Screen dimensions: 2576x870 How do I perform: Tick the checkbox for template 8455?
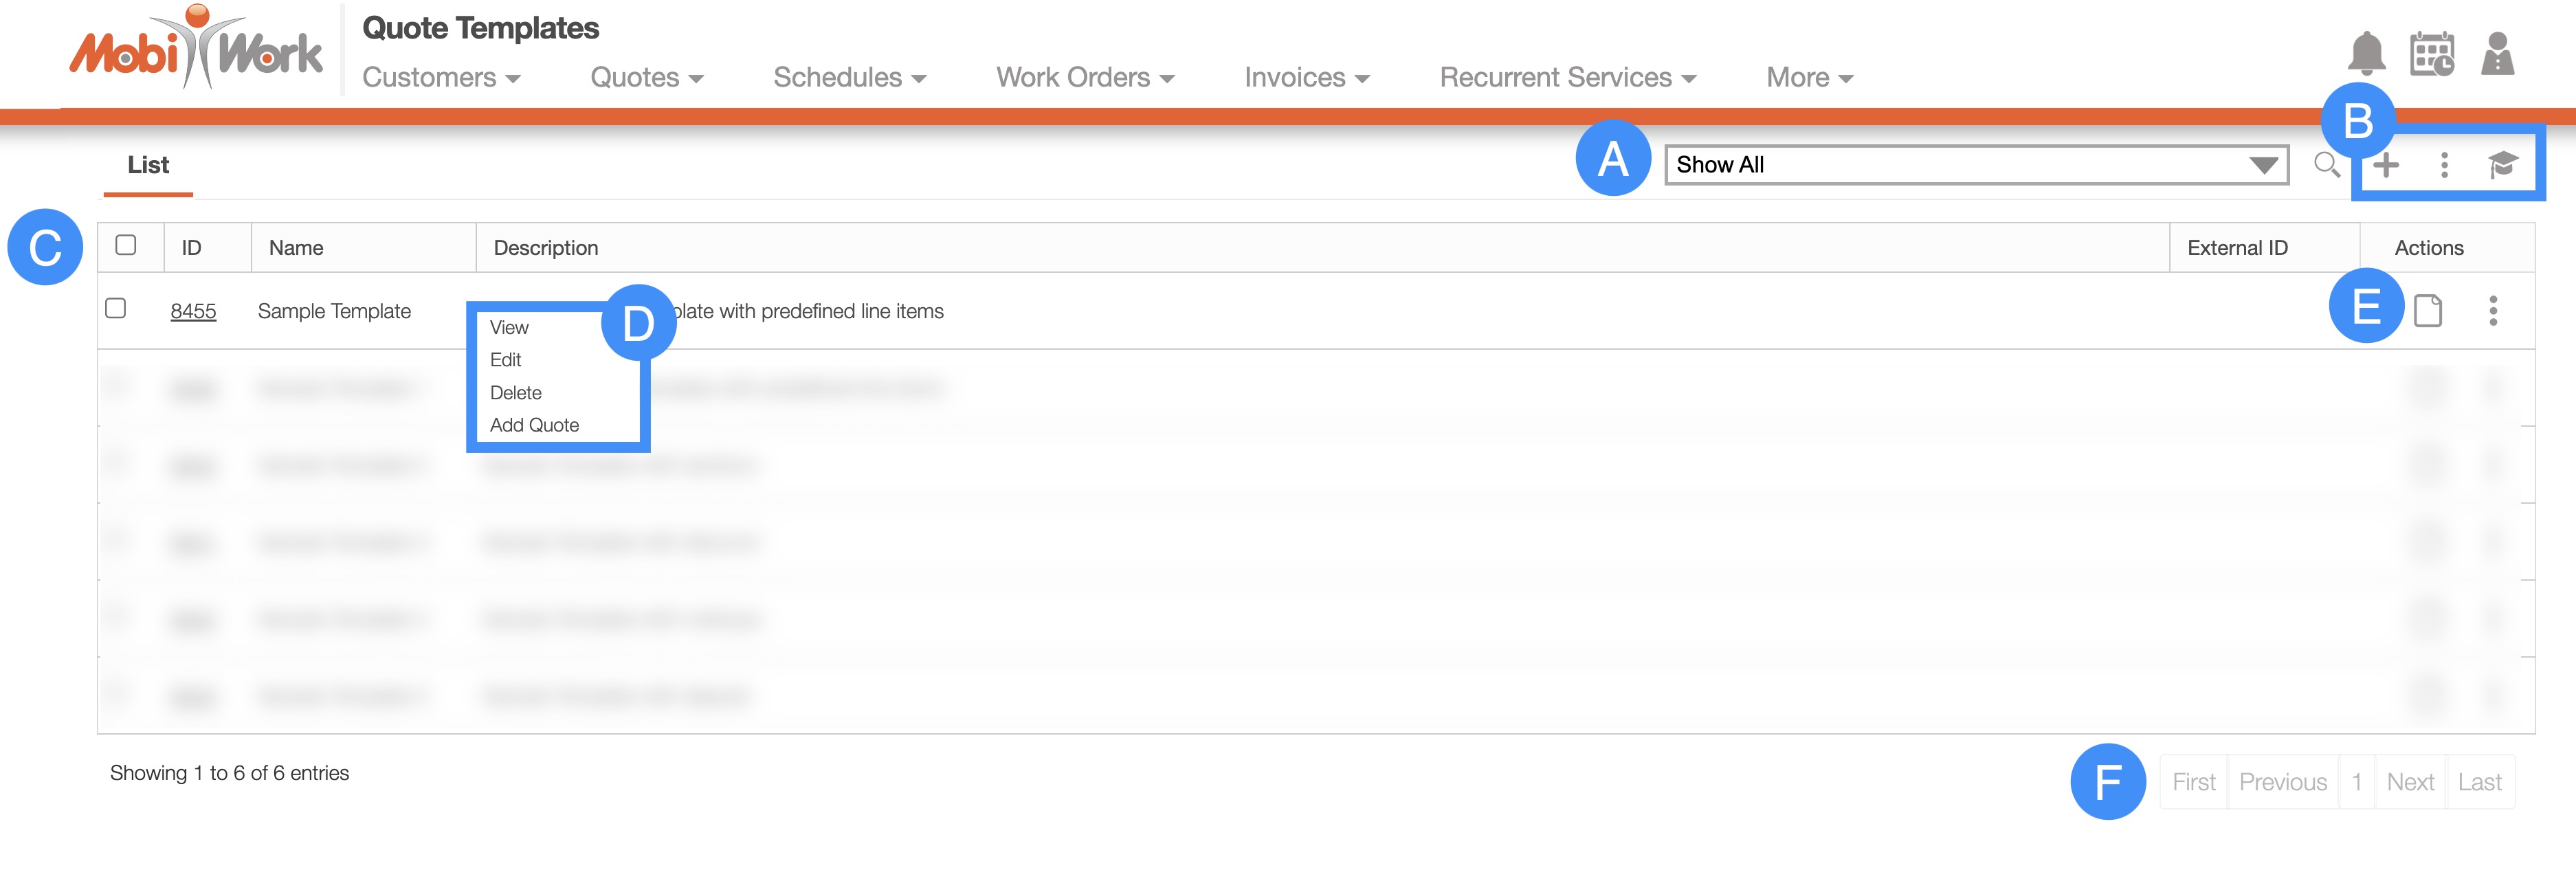click(116, 308)
